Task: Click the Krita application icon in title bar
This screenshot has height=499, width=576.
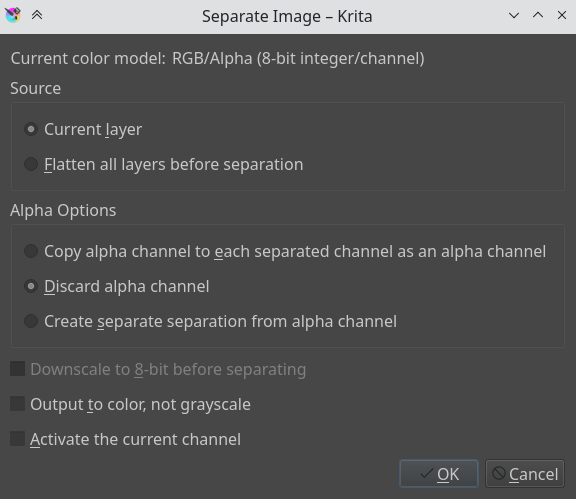Action: pos(13,15)
